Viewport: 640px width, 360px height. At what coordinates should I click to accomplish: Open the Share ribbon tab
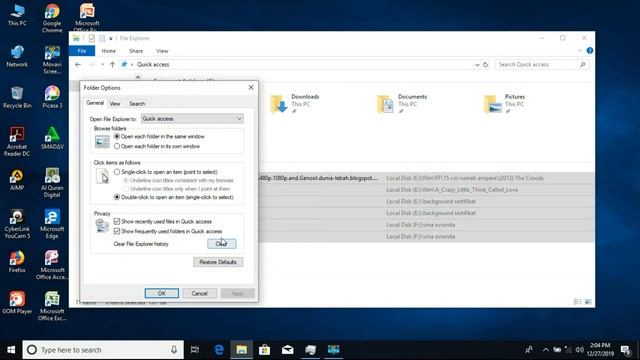coord(136,51)
